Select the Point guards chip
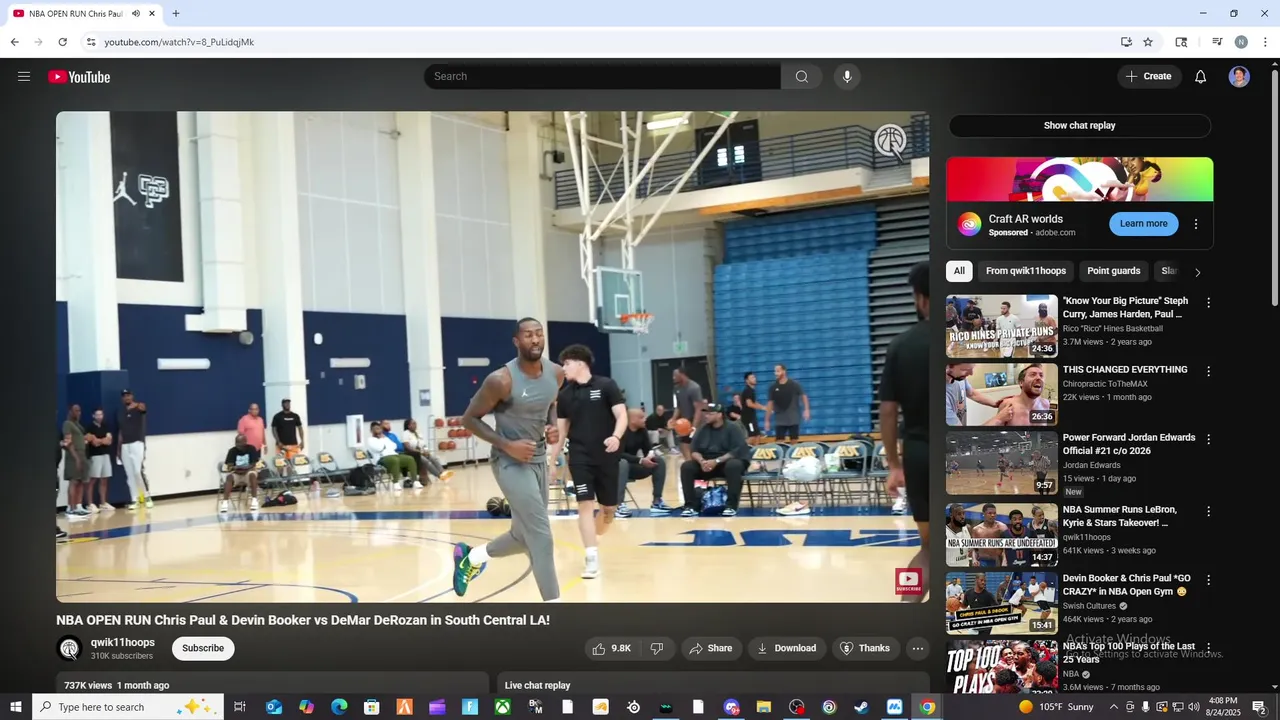The height and width of the screenshot is (720, 1280). point(1114,271)
